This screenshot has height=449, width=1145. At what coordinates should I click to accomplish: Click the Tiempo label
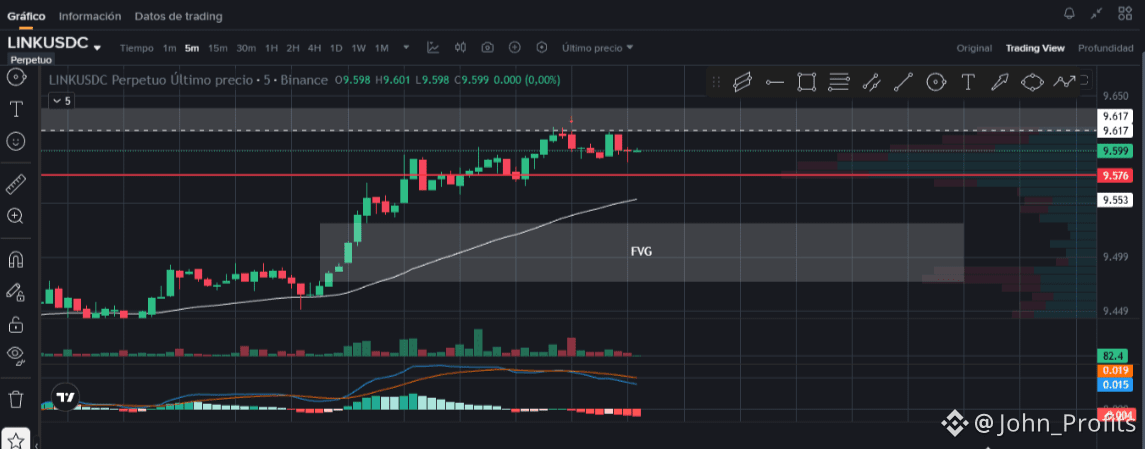pyautogui.click(x=137, y=48)
